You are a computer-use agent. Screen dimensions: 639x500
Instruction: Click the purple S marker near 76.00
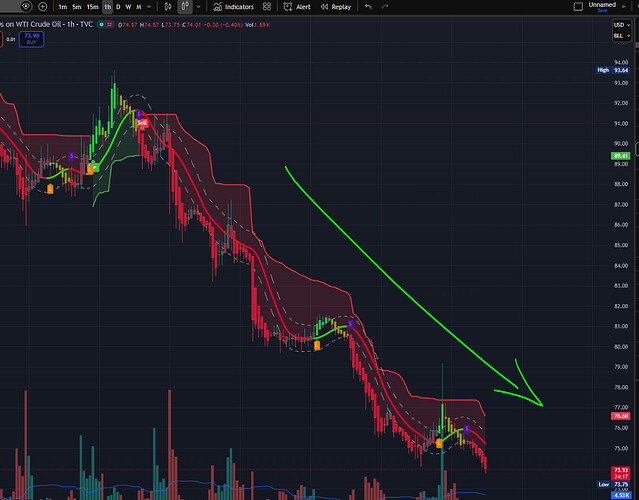tap(467, 429)
